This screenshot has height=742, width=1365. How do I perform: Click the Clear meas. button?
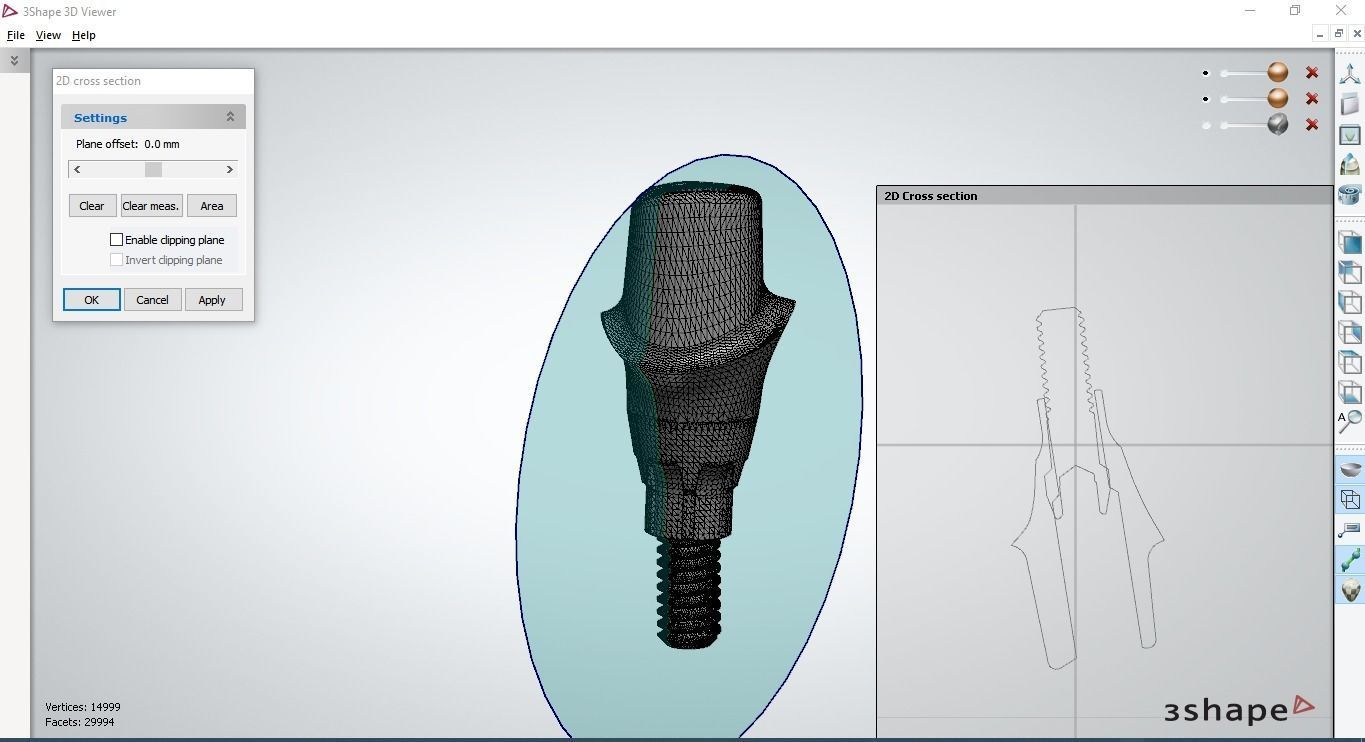point(151,206)
